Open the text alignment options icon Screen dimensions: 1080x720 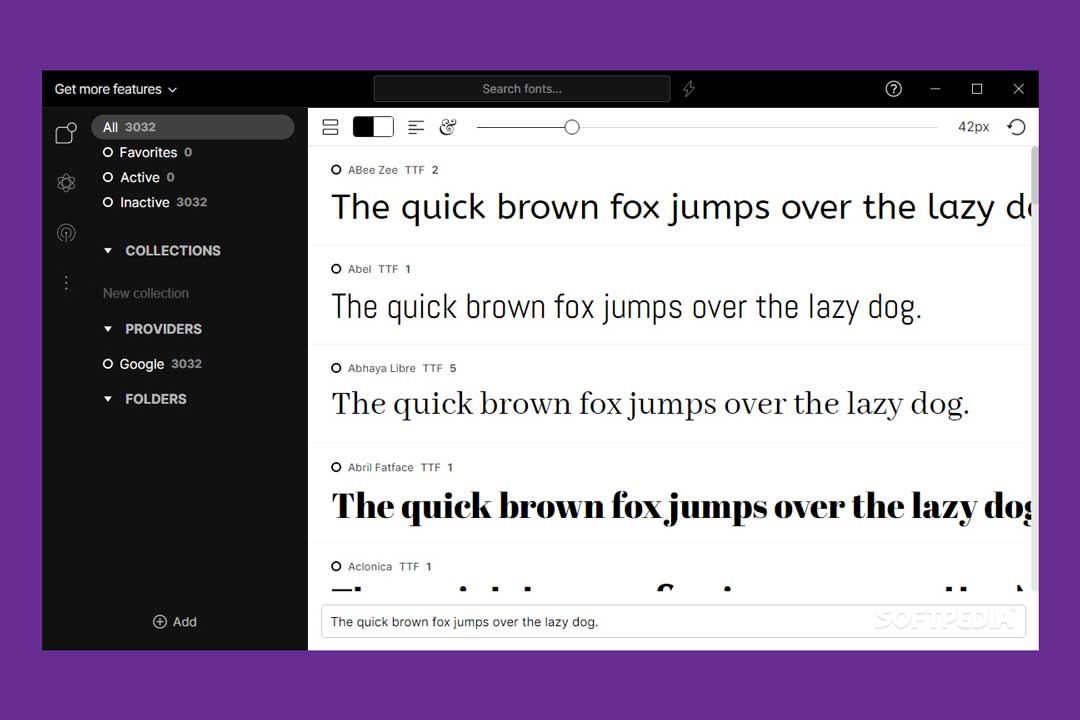(x=416, y=127)
